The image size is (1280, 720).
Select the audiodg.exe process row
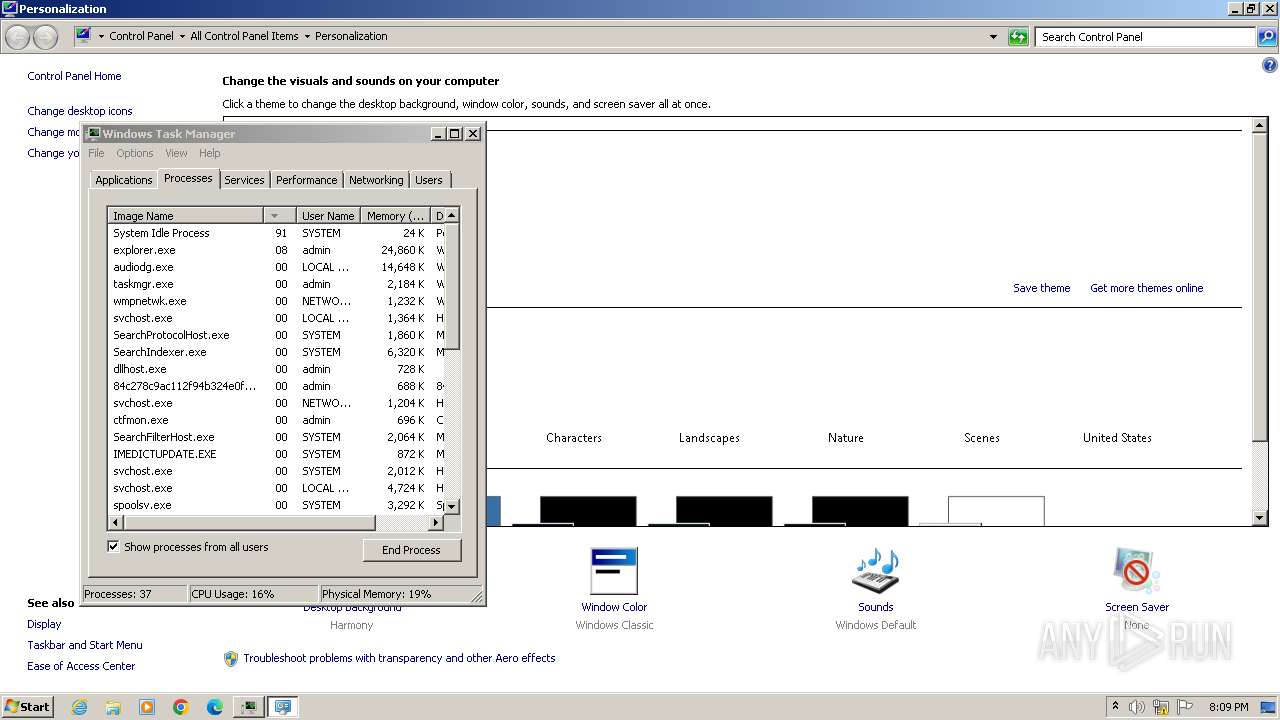pos(276,267)
